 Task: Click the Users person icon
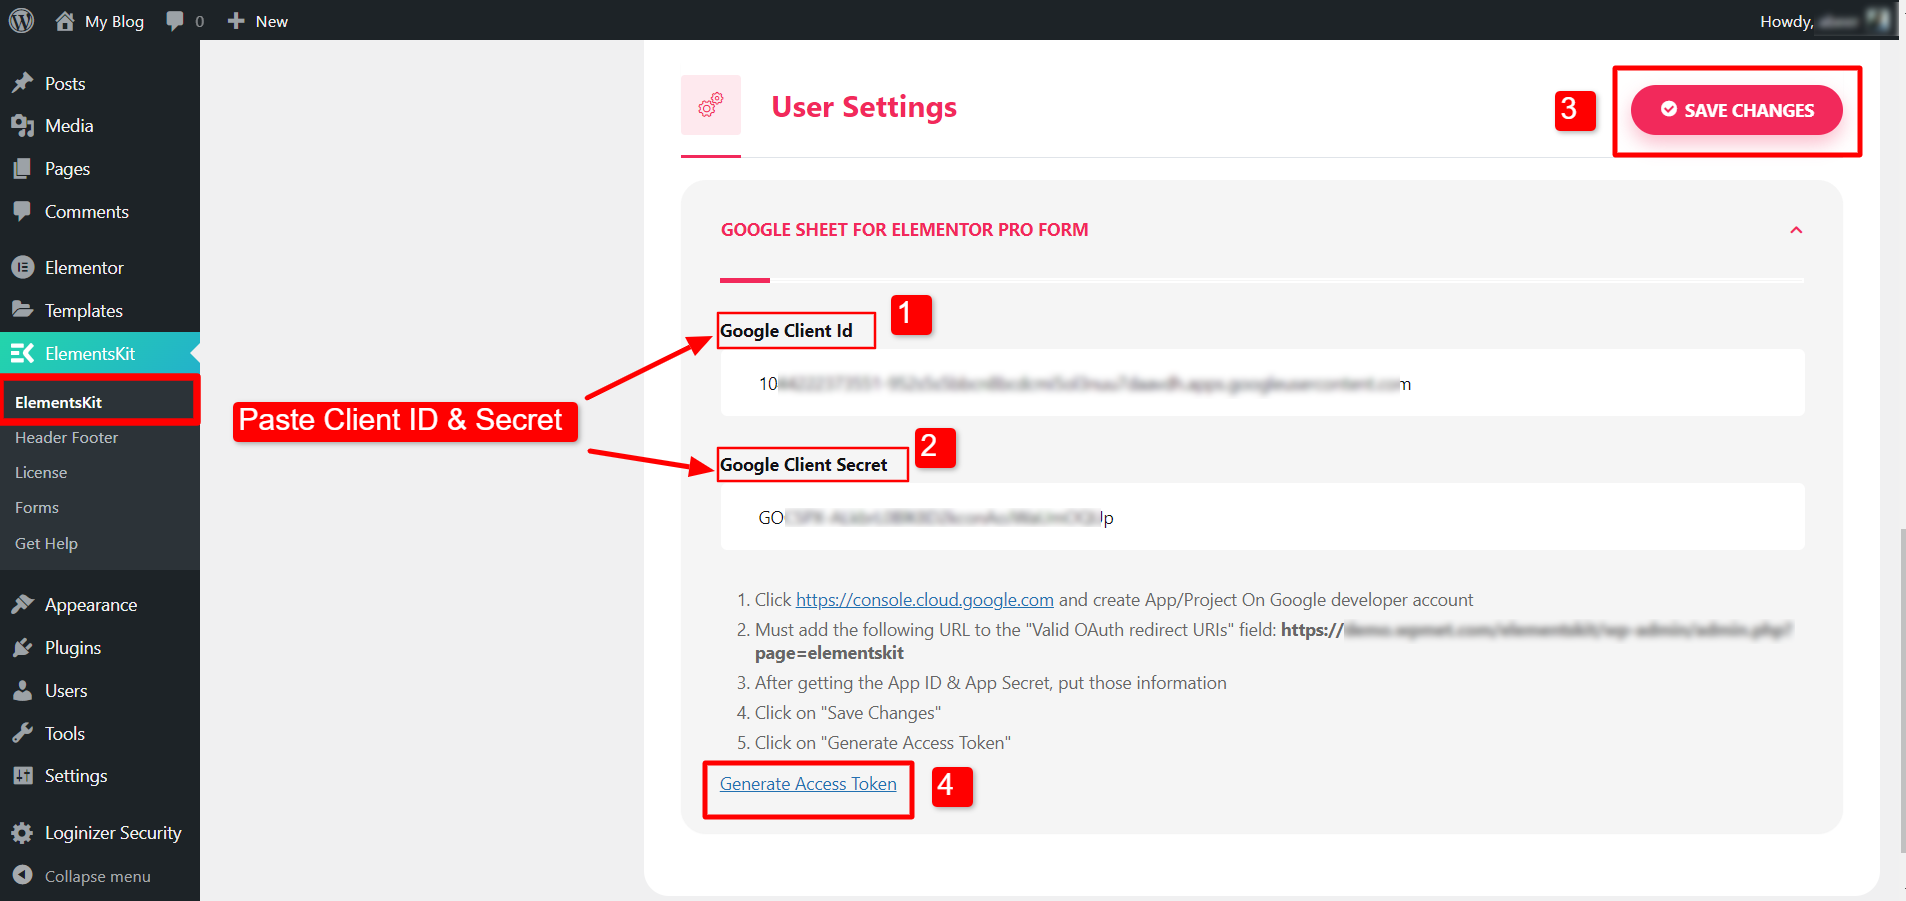tap(22, 690)
